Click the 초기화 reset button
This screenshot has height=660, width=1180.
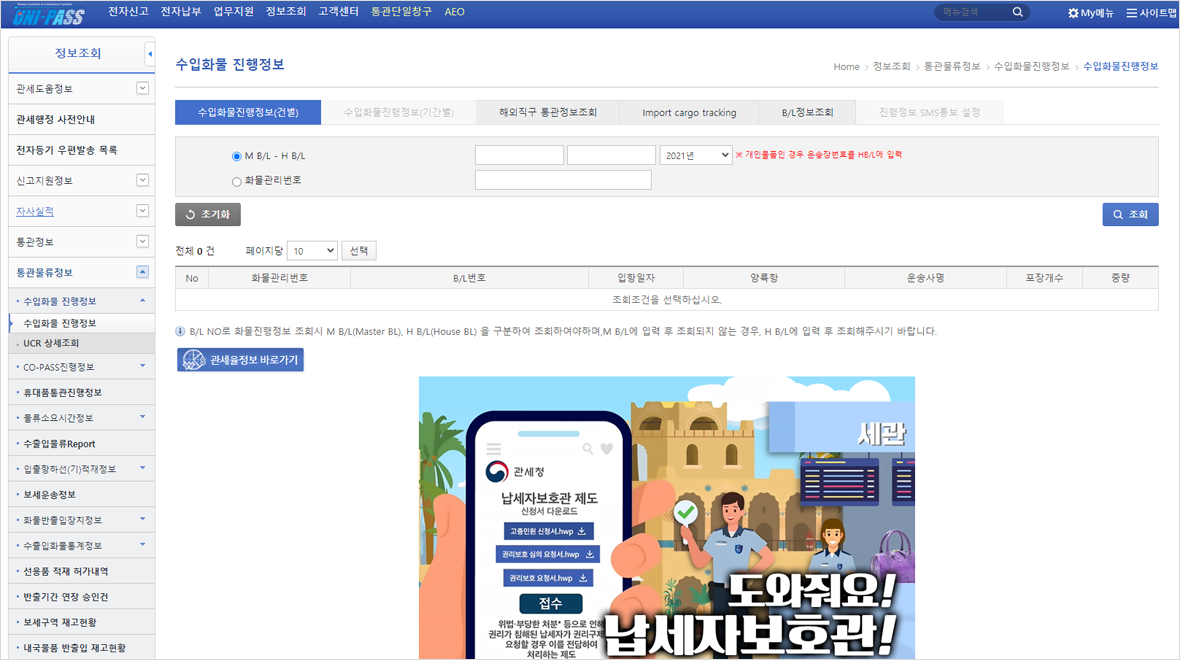(208, 214)
